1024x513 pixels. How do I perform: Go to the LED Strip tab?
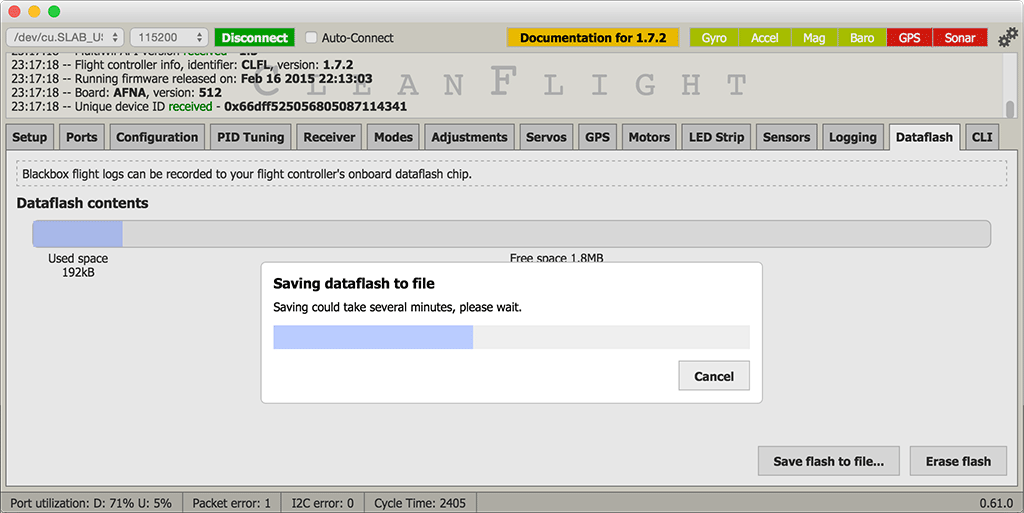(716, 137)
